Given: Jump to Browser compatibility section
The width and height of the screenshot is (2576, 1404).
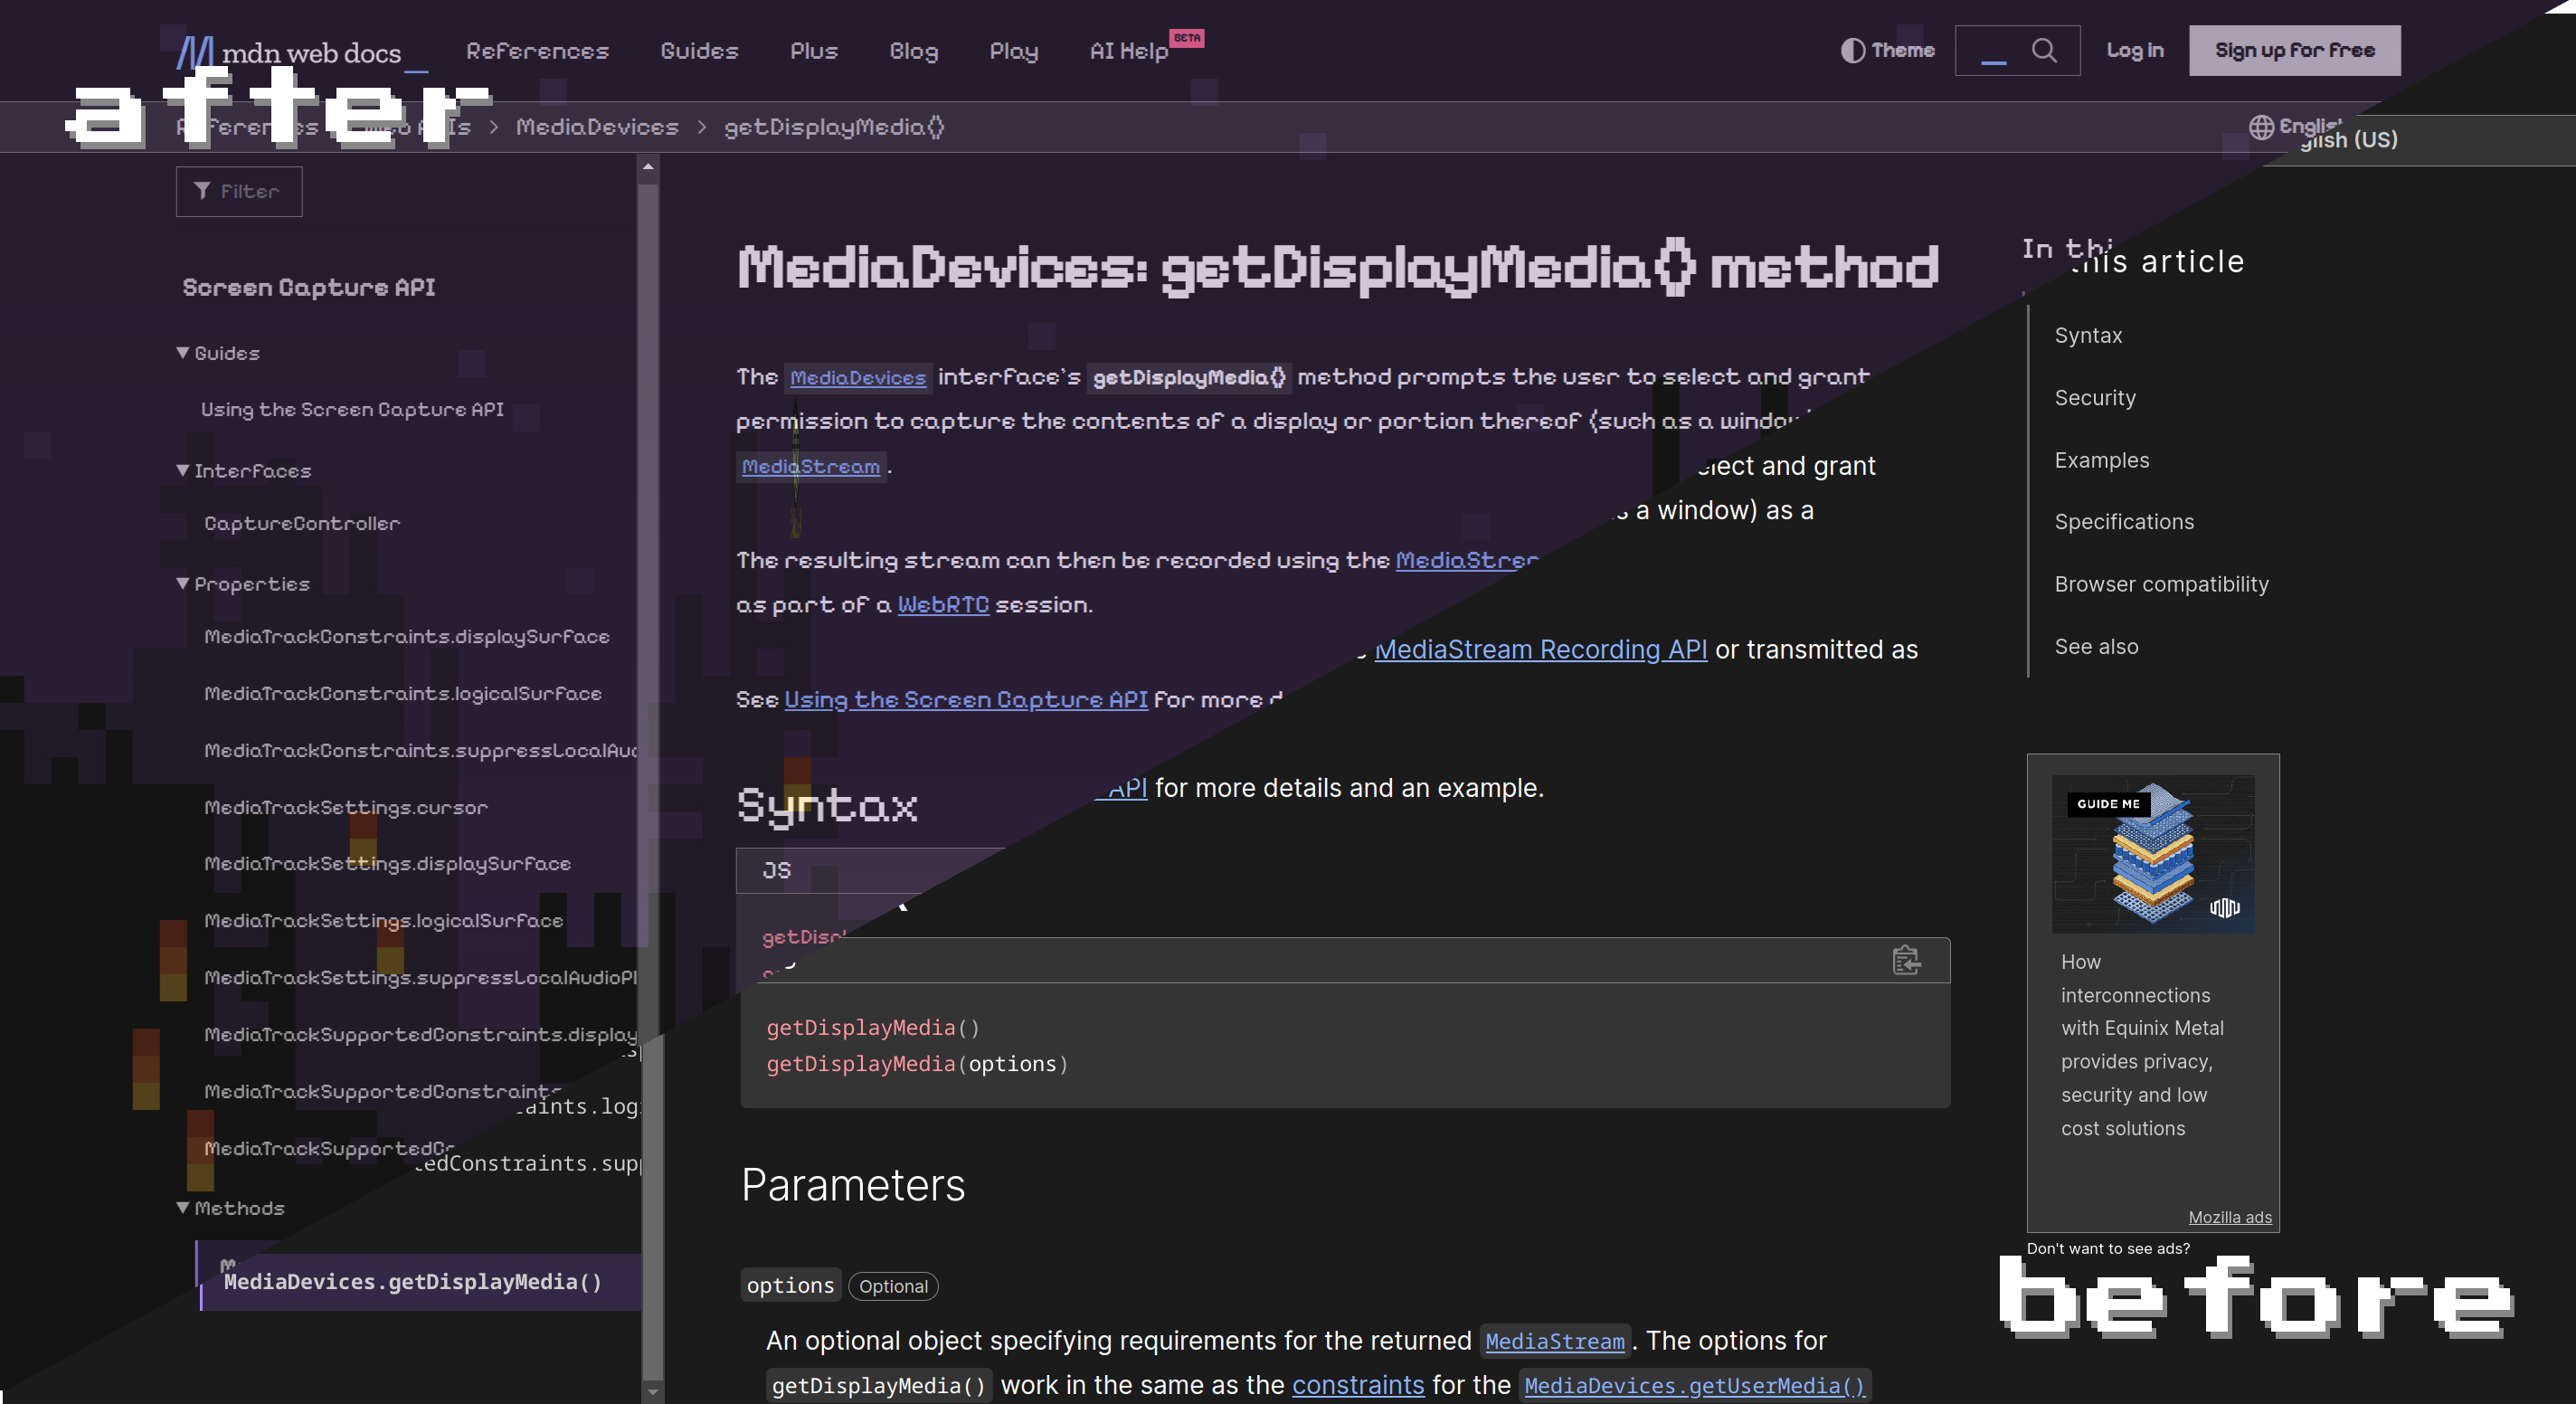Looking at the screenshot, I should pyautogui.click(x=2161, y=584).
